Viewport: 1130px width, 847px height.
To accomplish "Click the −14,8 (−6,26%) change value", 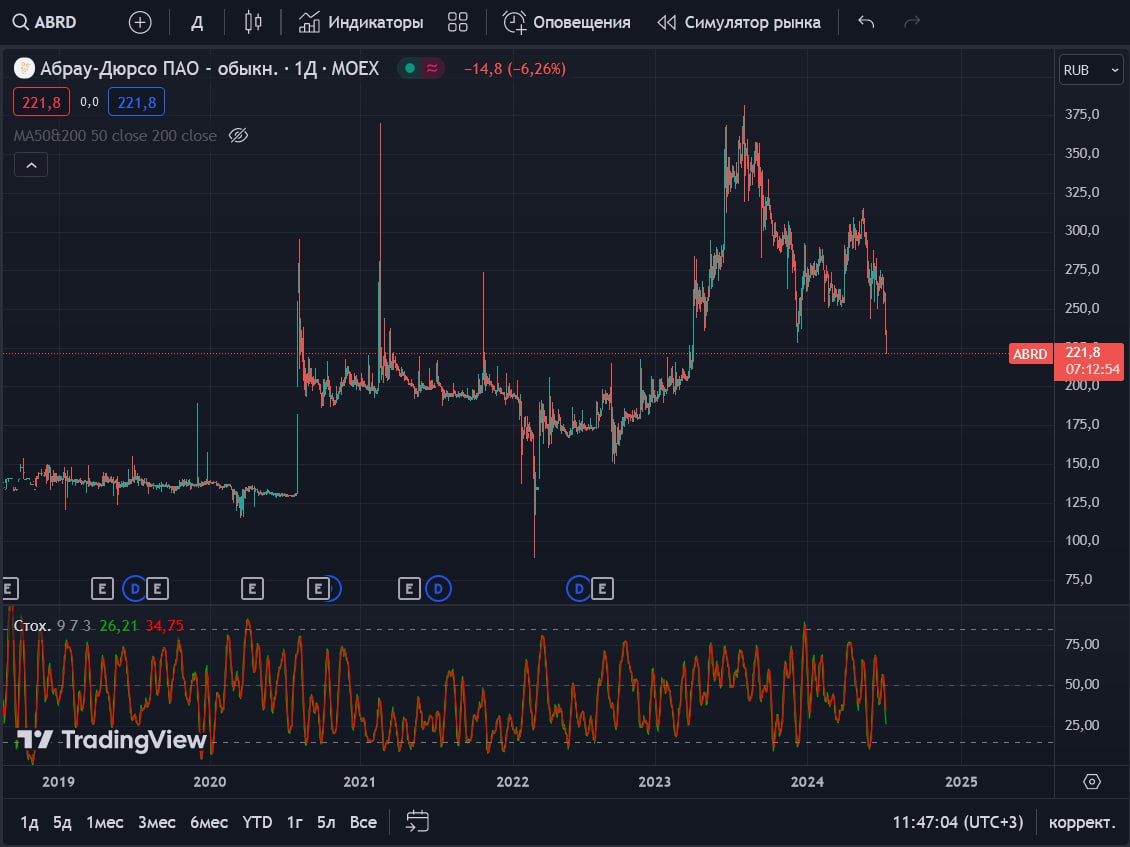I will 515,68.
